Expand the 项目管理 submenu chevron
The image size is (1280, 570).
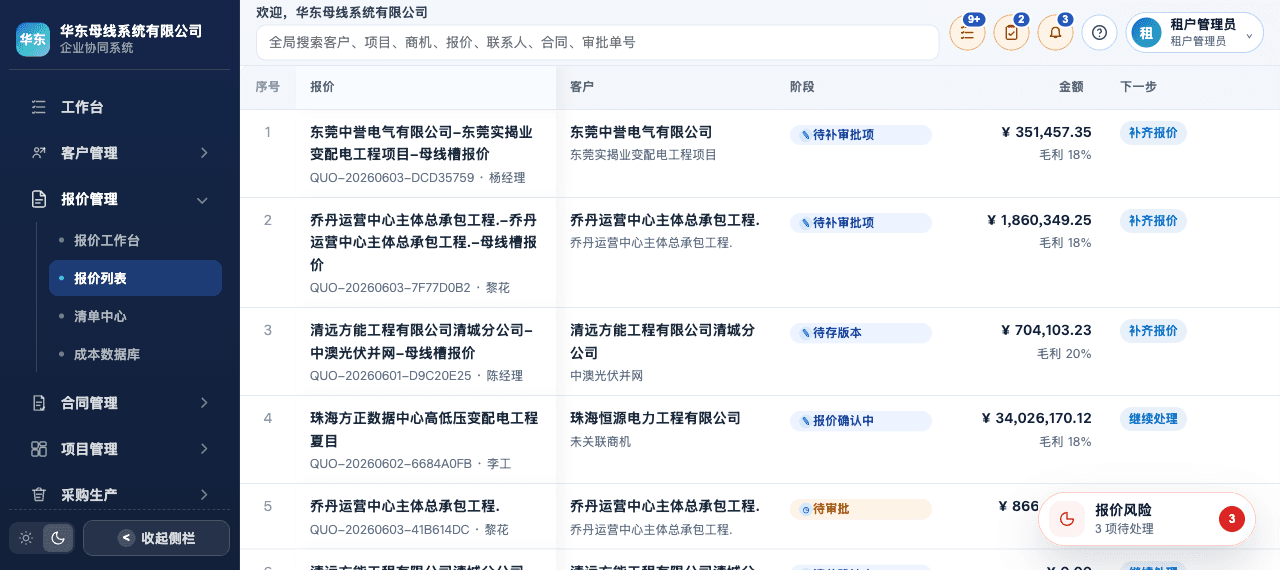click(x=203, y=449)
